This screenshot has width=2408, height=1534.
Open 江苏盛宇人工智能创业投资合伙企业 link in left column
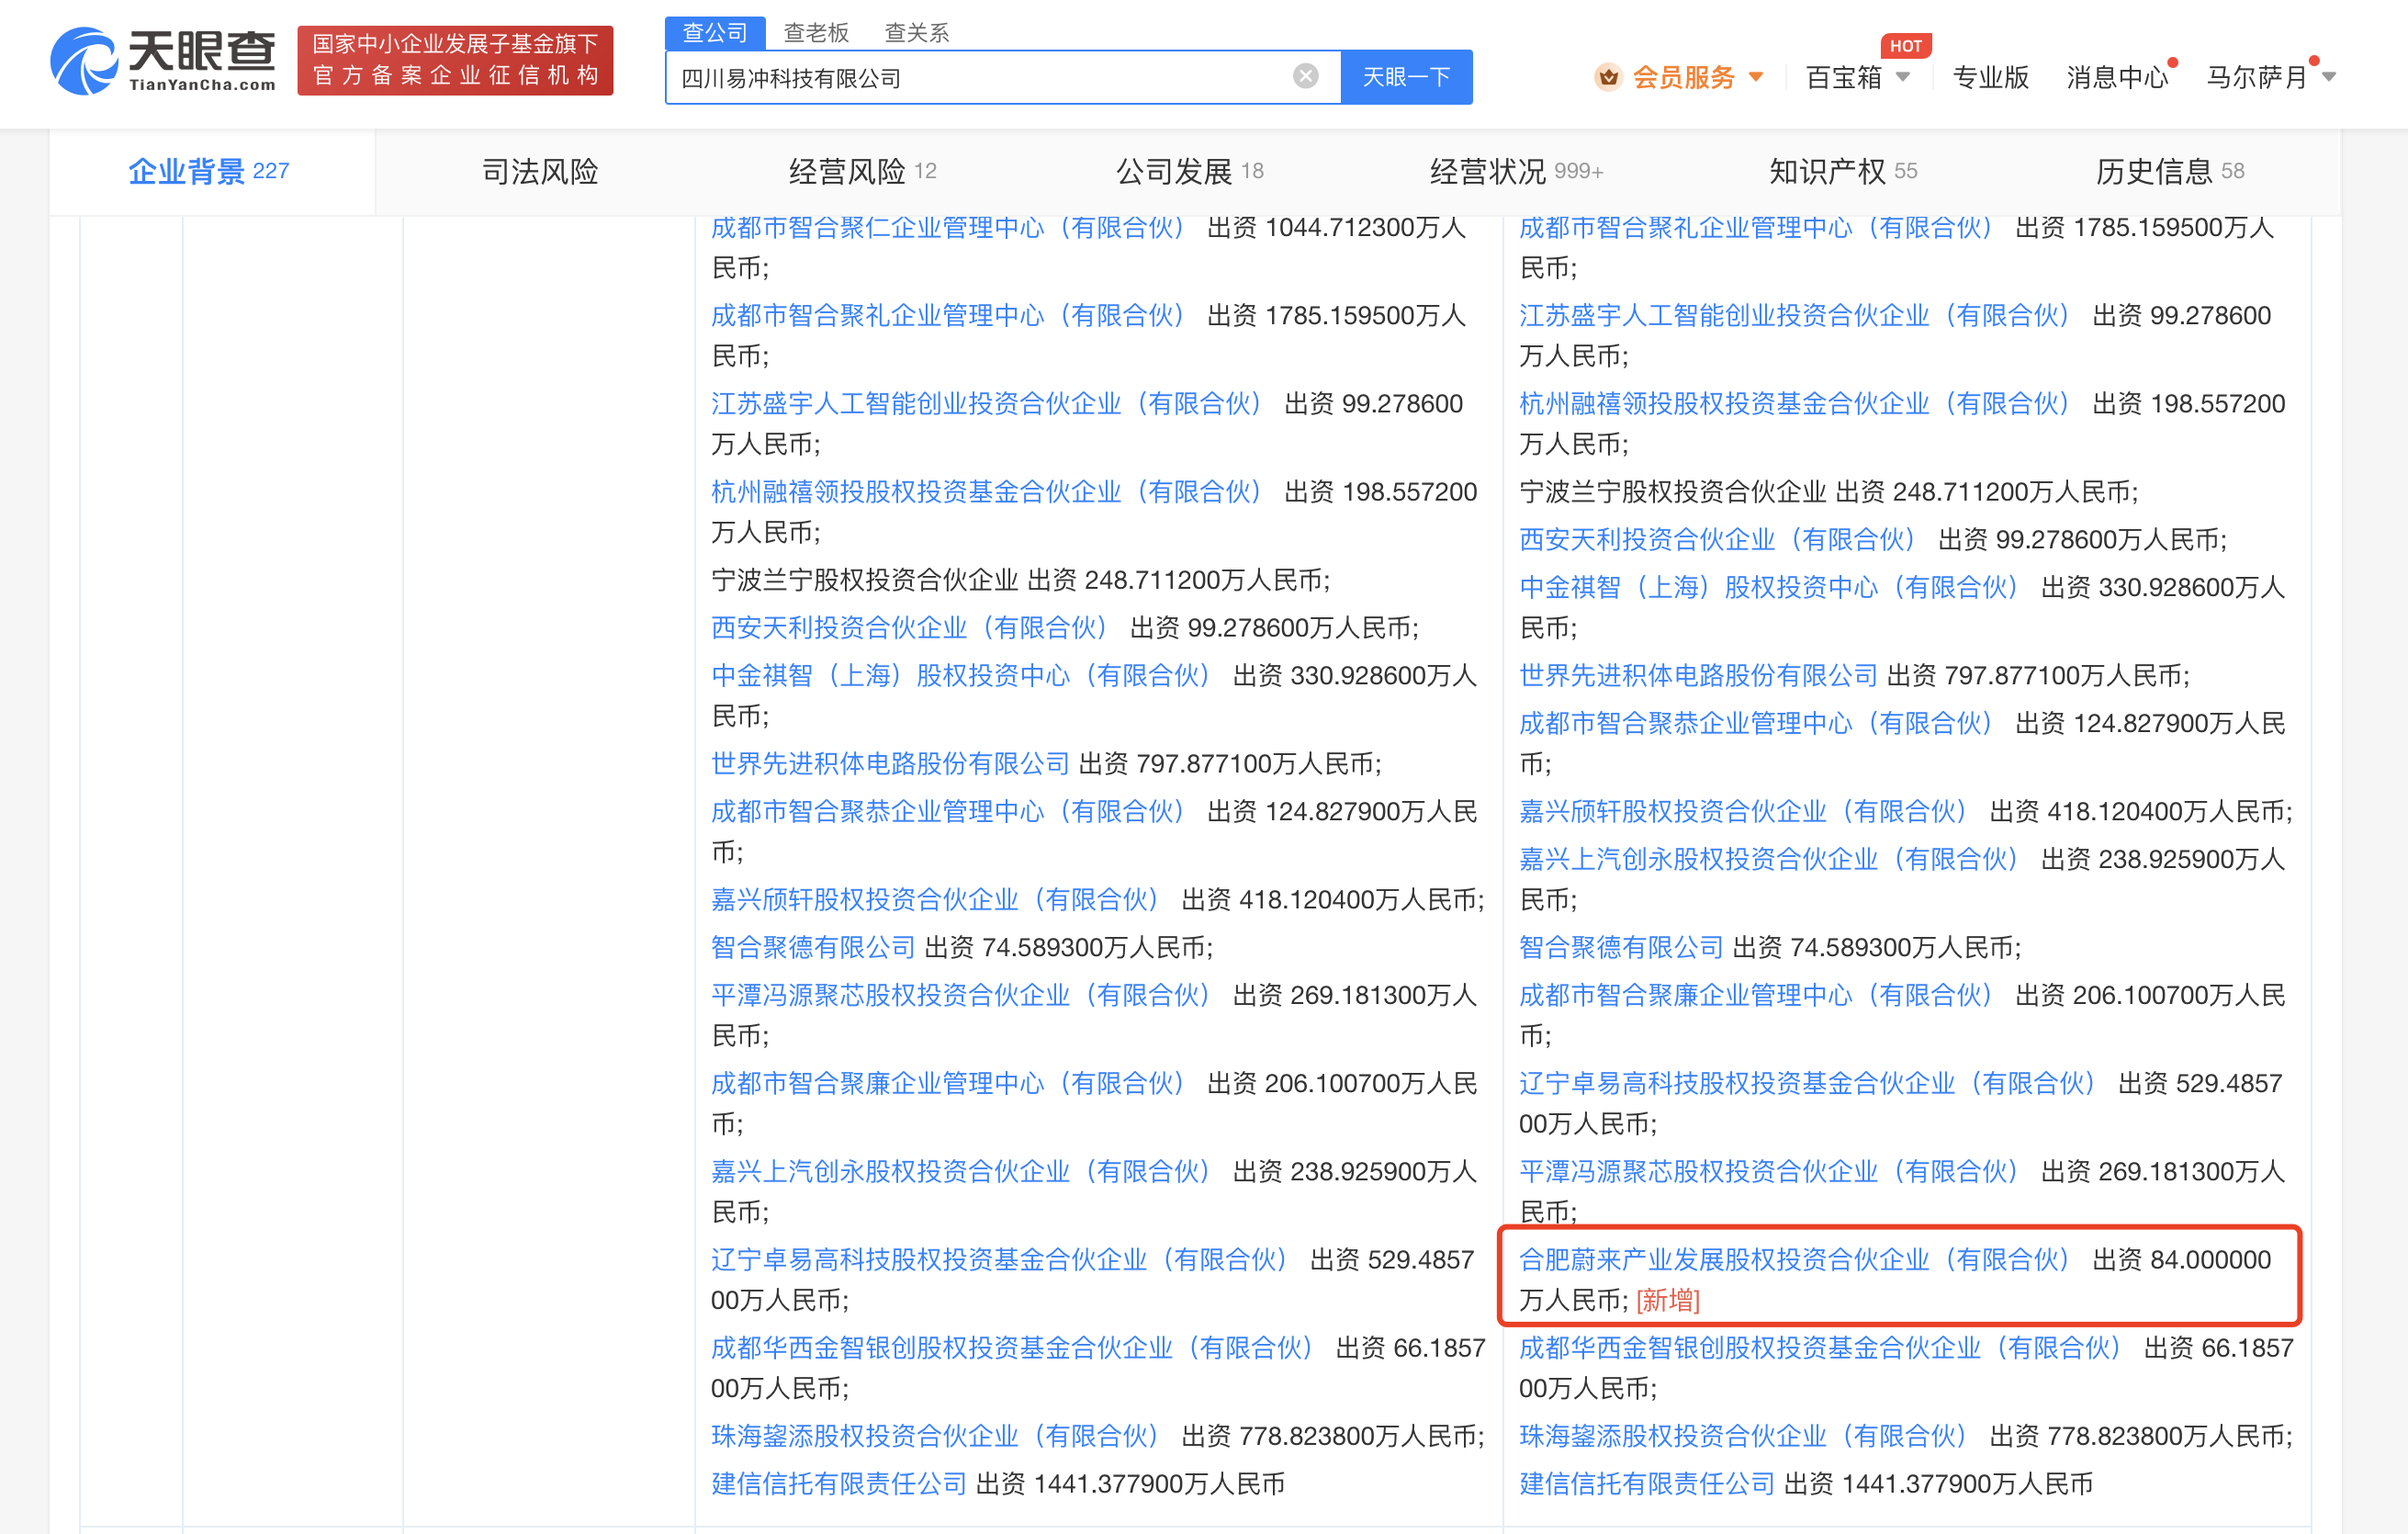[986, 404]
